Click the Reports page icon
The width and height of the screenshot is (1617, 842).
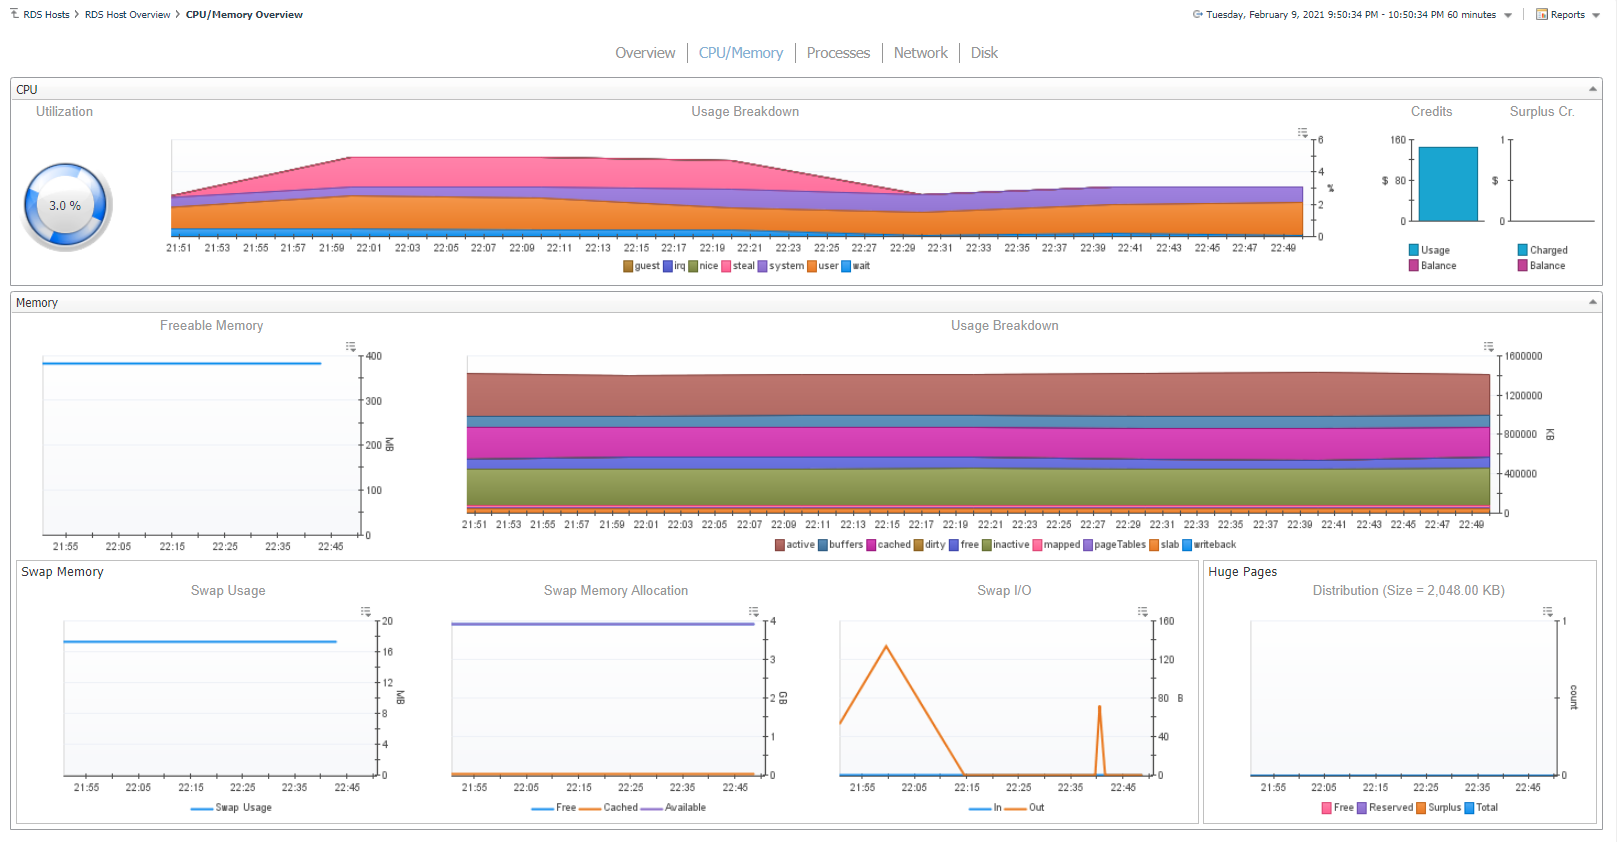[1542, 15]
